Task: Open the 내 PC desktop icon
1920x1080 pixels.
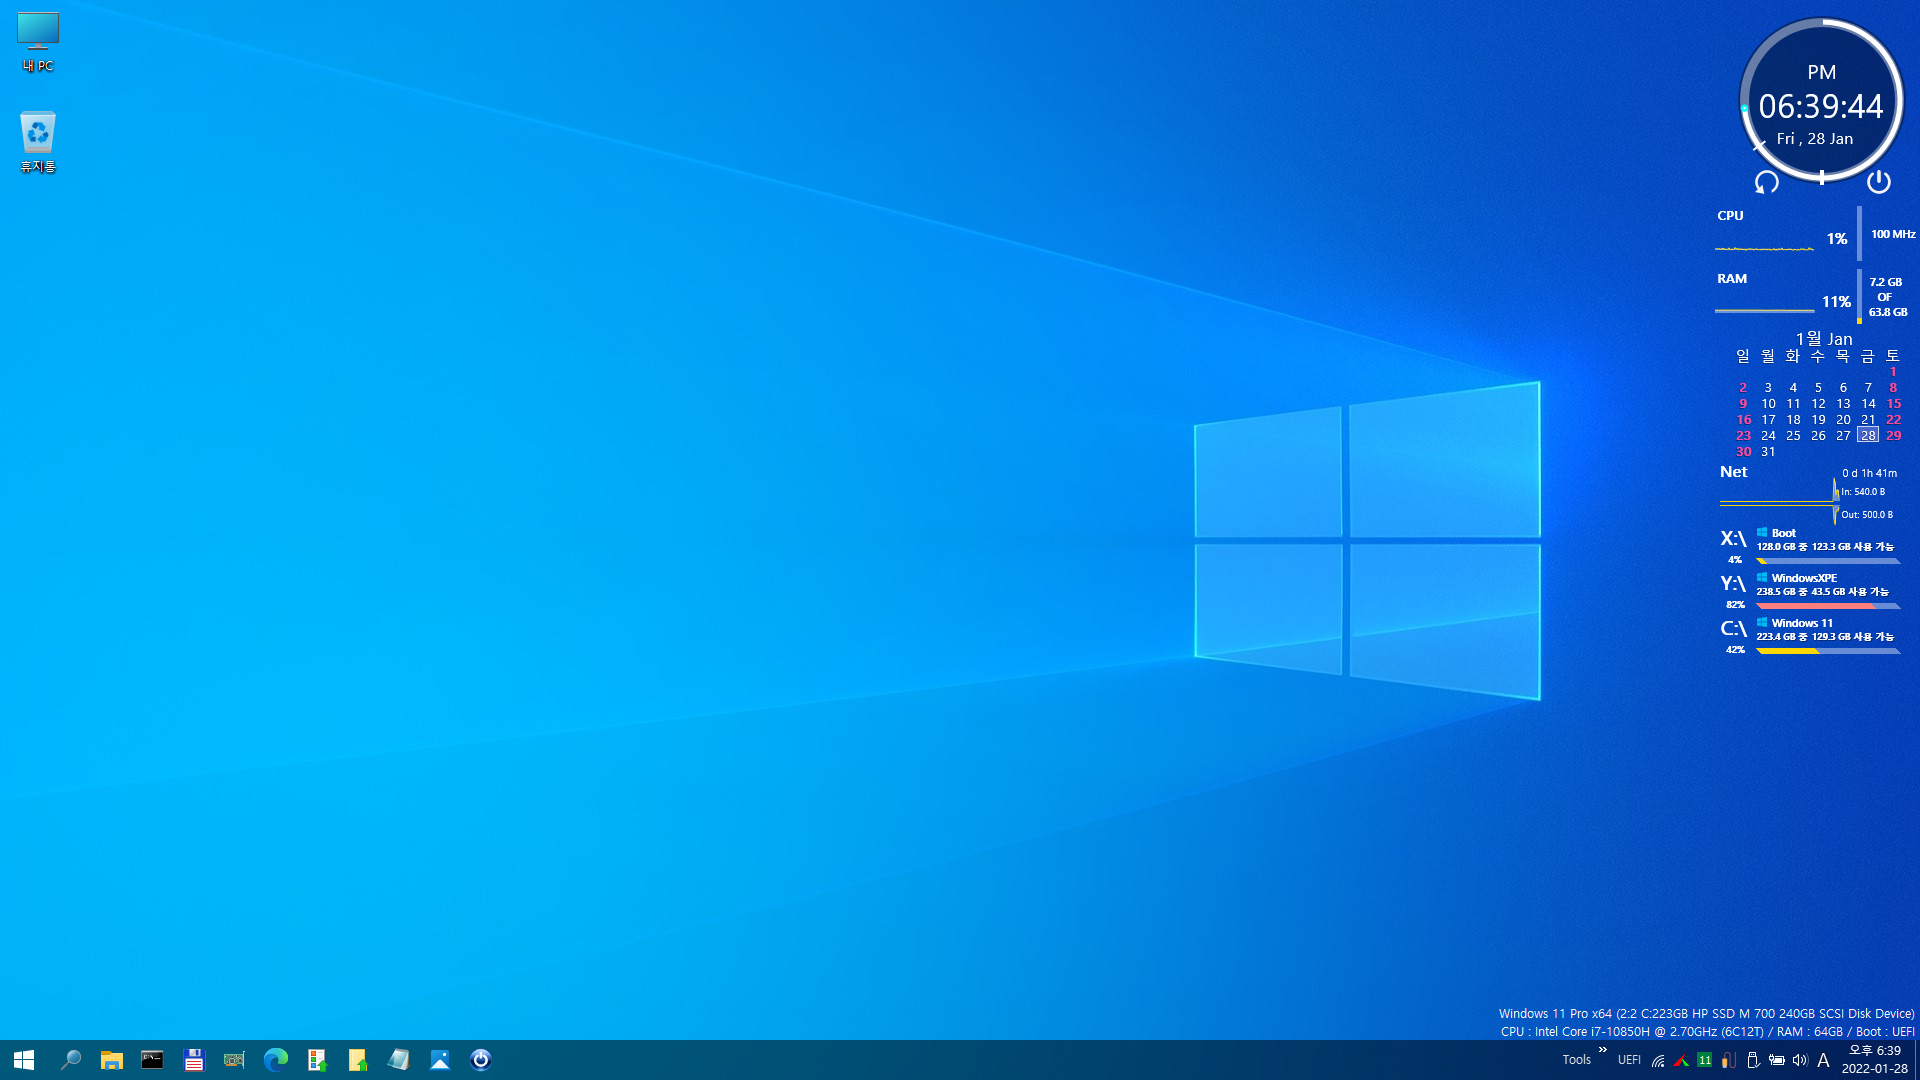Action: pyautogui.click(x=38, y=42)
